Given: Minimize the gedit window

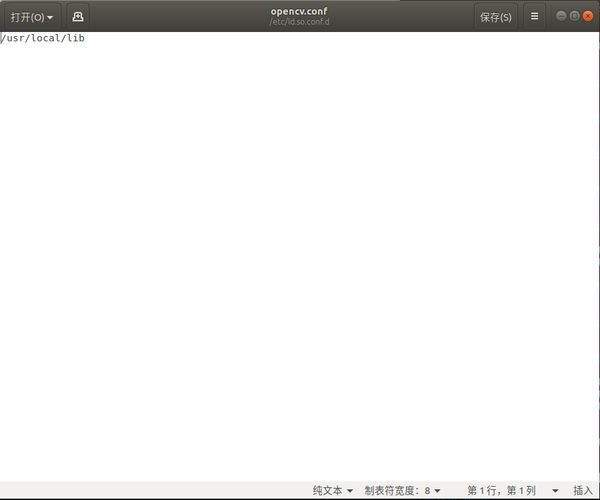Looking at the screenshot, I should (x=561, y=16).
